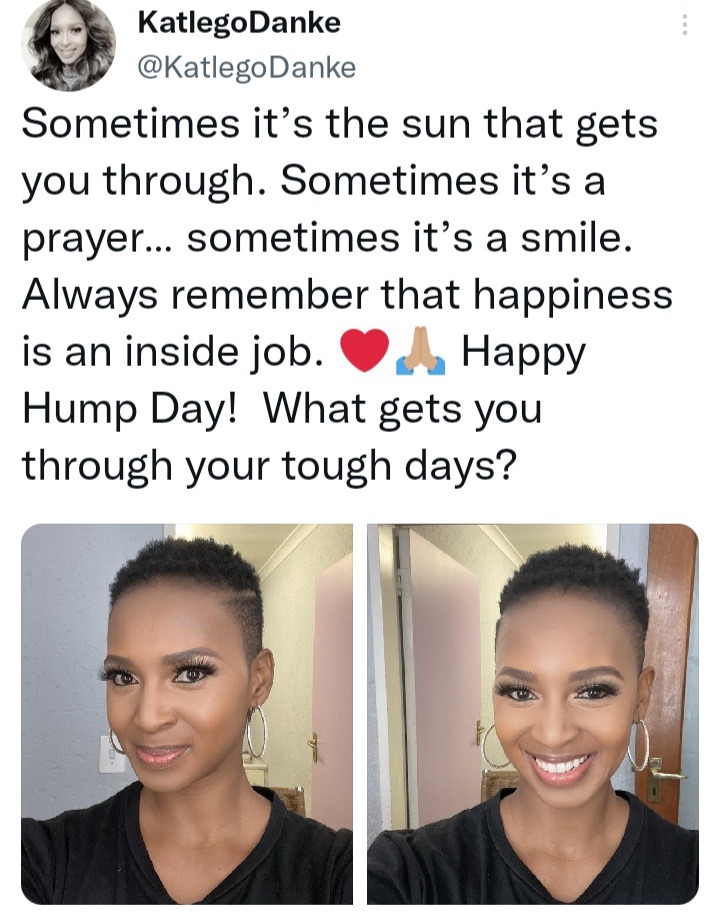This screenshot has height=921, width=720.
Task: Open KatlegoDanke's profile picture avatar
Action: point(68,46)
